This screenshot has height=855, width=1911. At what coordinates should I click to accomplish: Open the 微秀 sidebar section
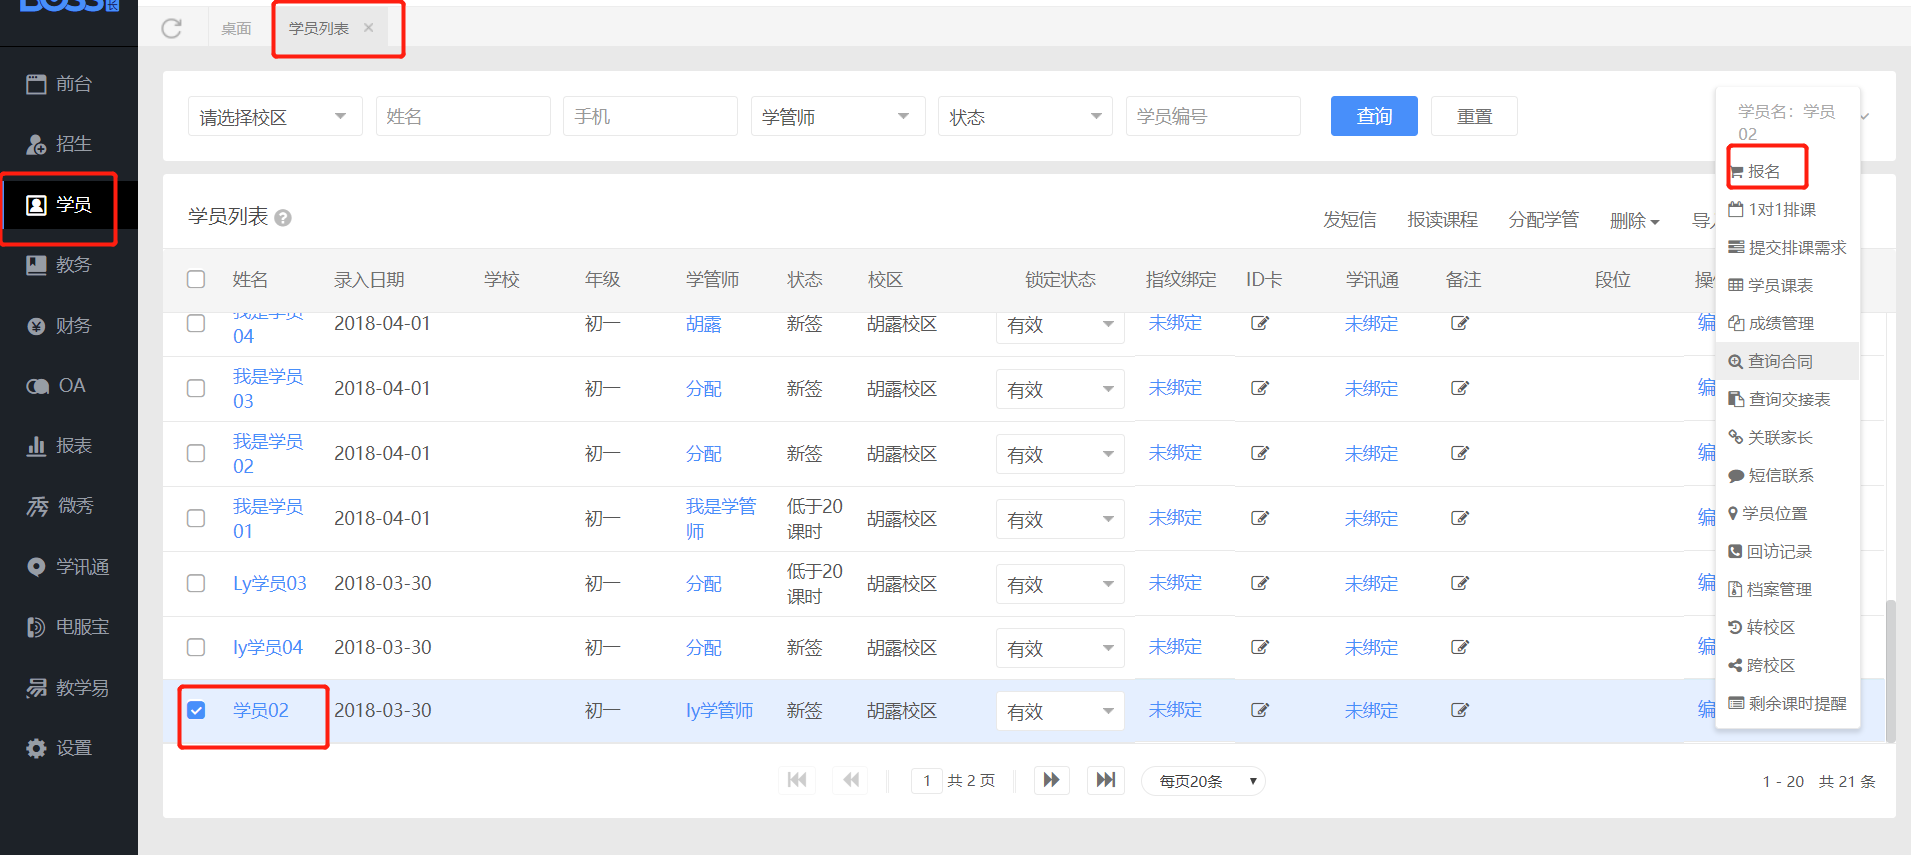pos(60,506)
